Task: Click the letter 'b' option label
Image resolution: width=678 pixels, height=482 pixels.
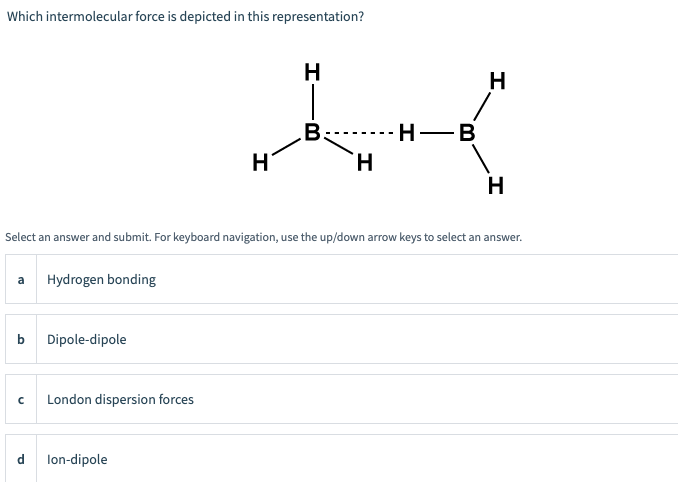Action: pyautogui.click(x=21, y=340)
